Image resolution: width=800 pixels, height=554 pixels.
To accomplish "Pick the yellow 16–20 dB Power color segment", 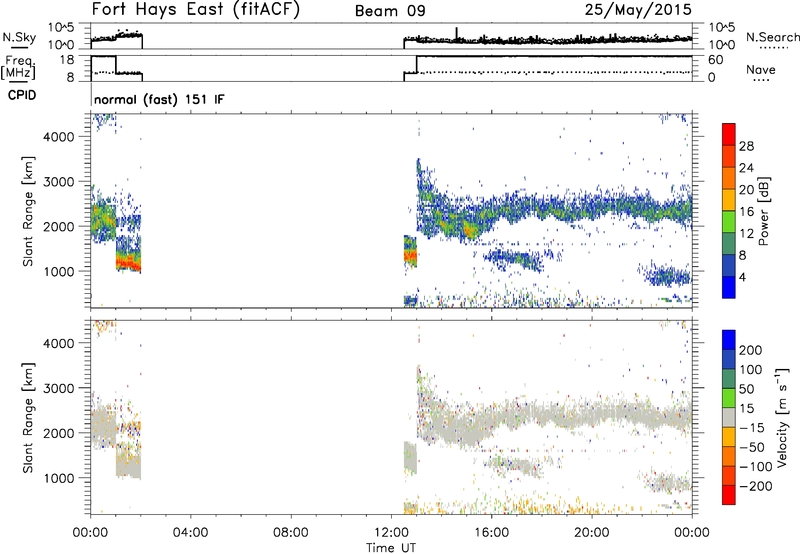I will 729,200.
